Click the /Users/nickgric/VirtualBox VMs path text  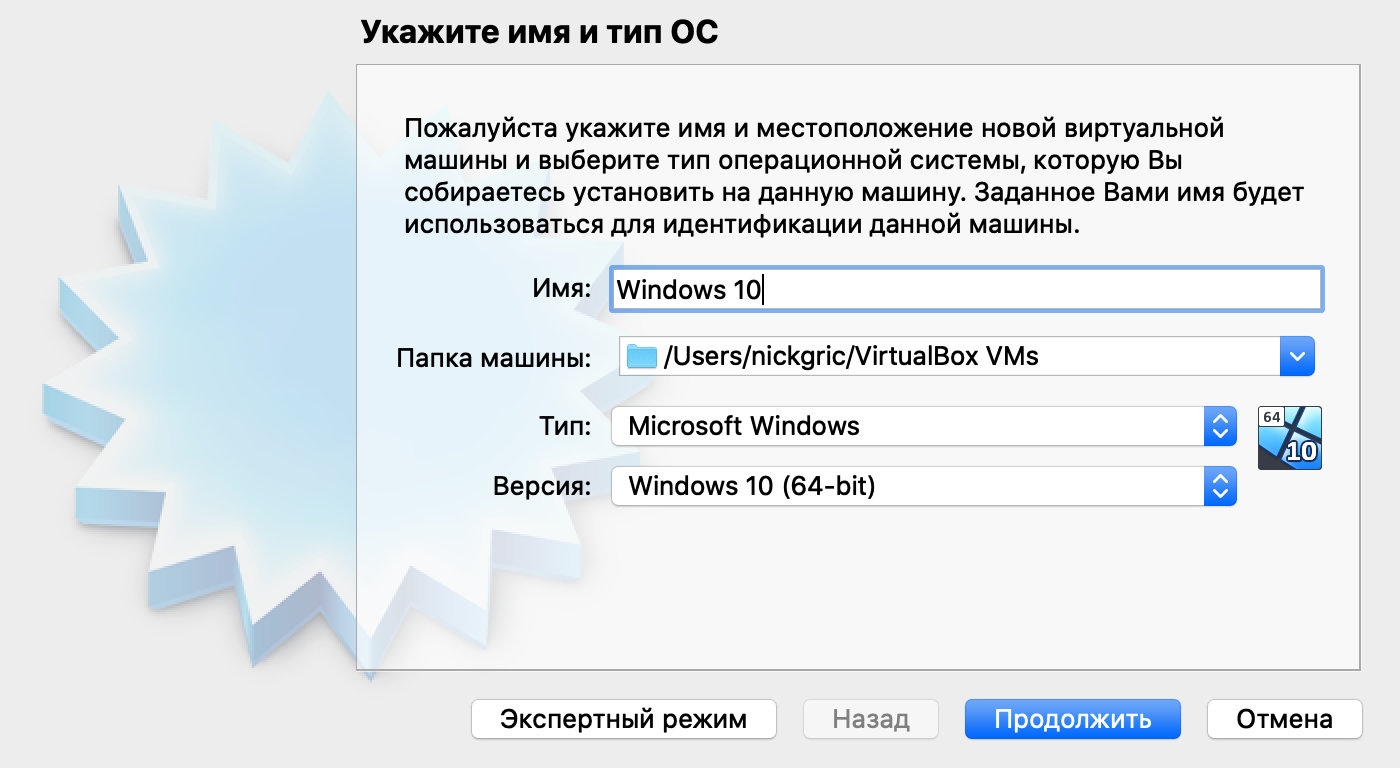[x=850, y=356]
